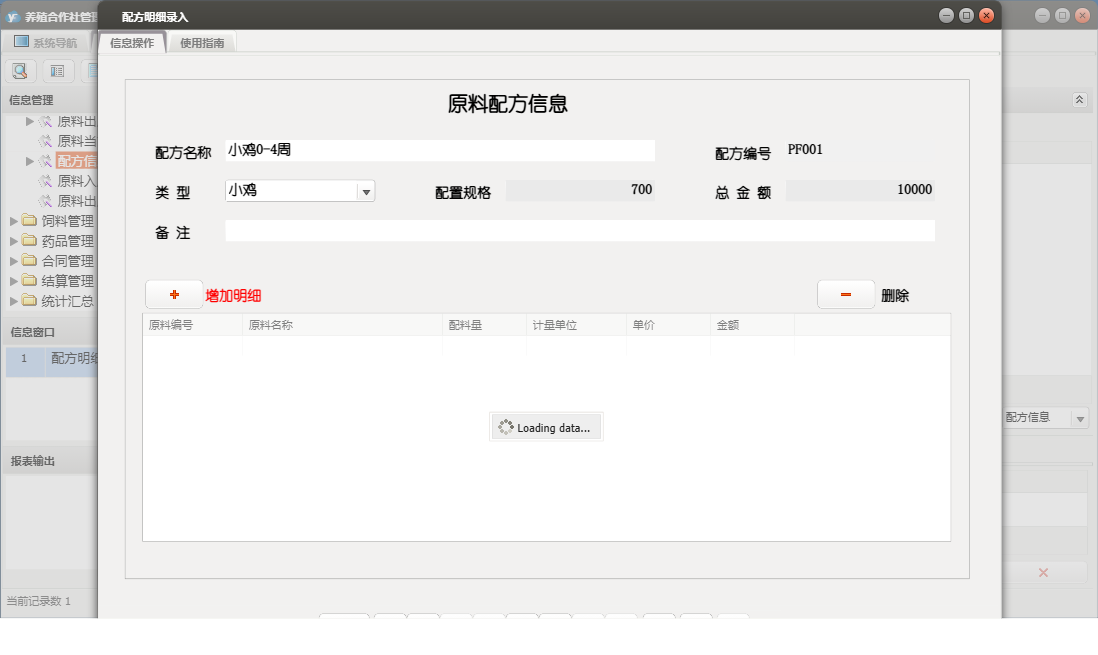Click the plus icon to add a detail row
Screen dimensions: 1098x655
(172, 294)
